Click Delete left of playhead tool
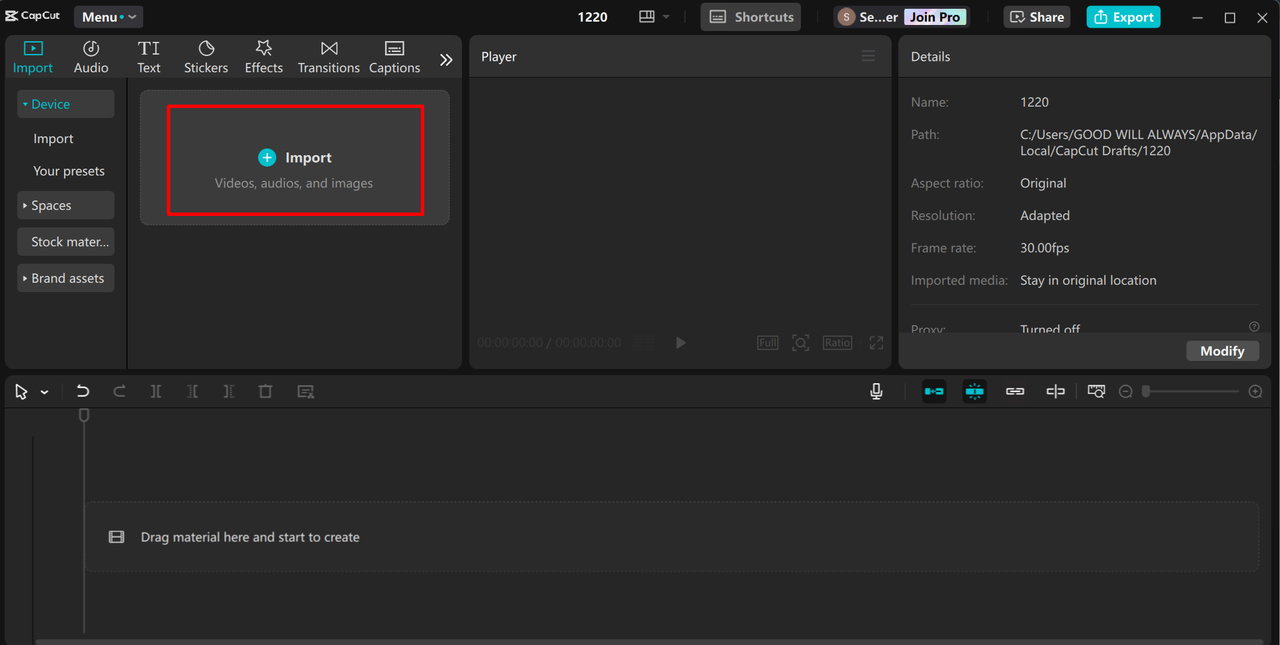This screenshot has height=645, width=1280. (192, 392)
